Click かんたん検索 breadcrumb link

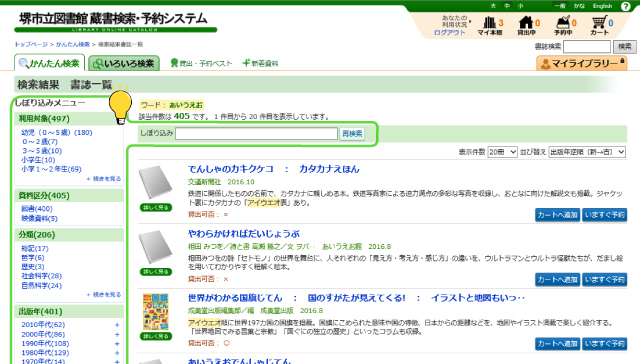point(72,44)
